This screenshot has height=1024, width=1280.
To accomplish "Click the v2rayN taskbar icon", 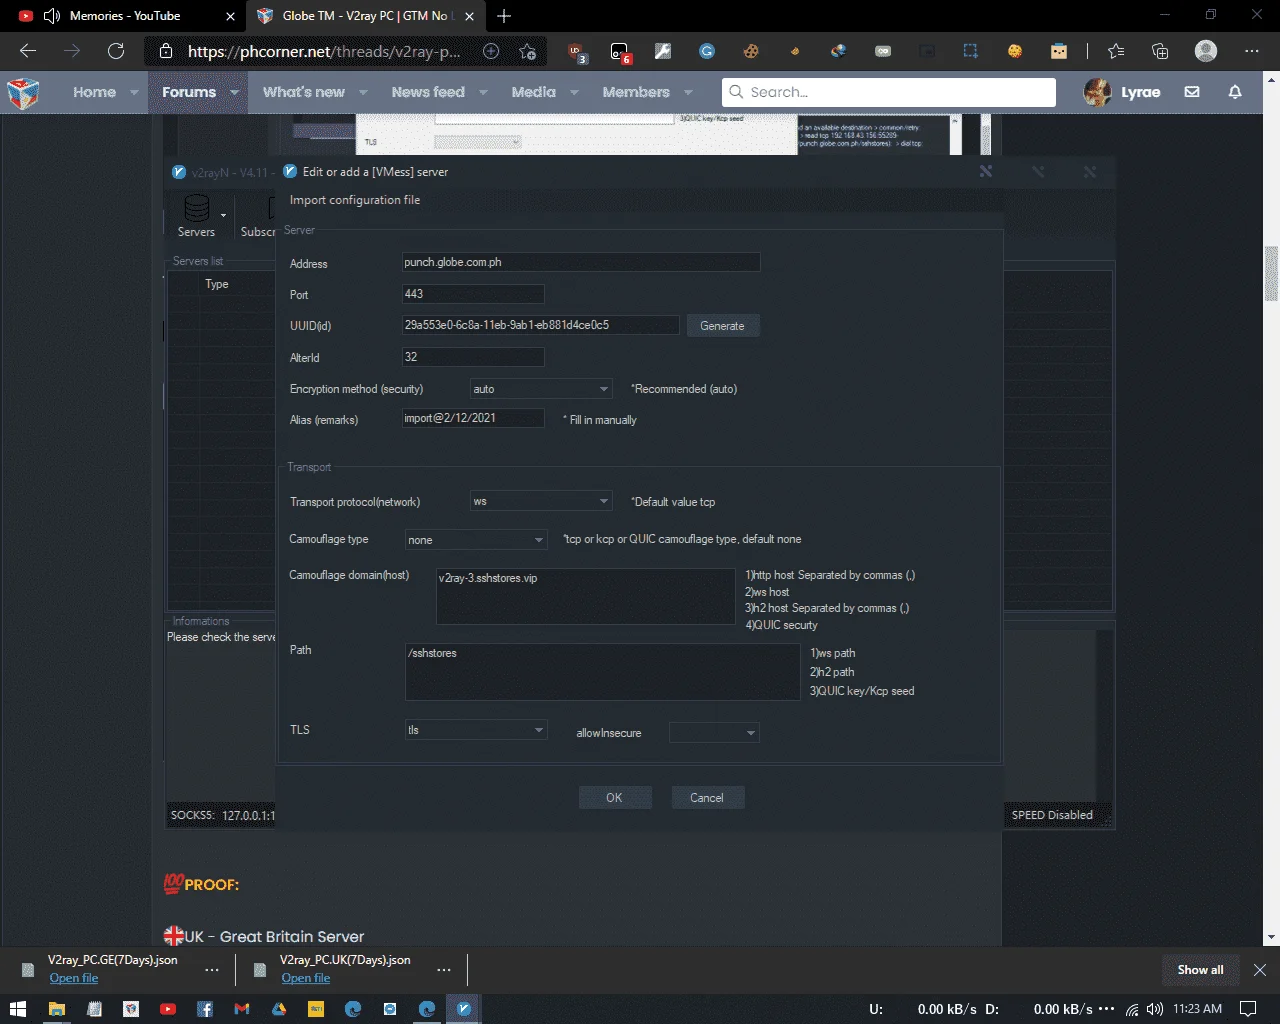I will coord(464,1009).
